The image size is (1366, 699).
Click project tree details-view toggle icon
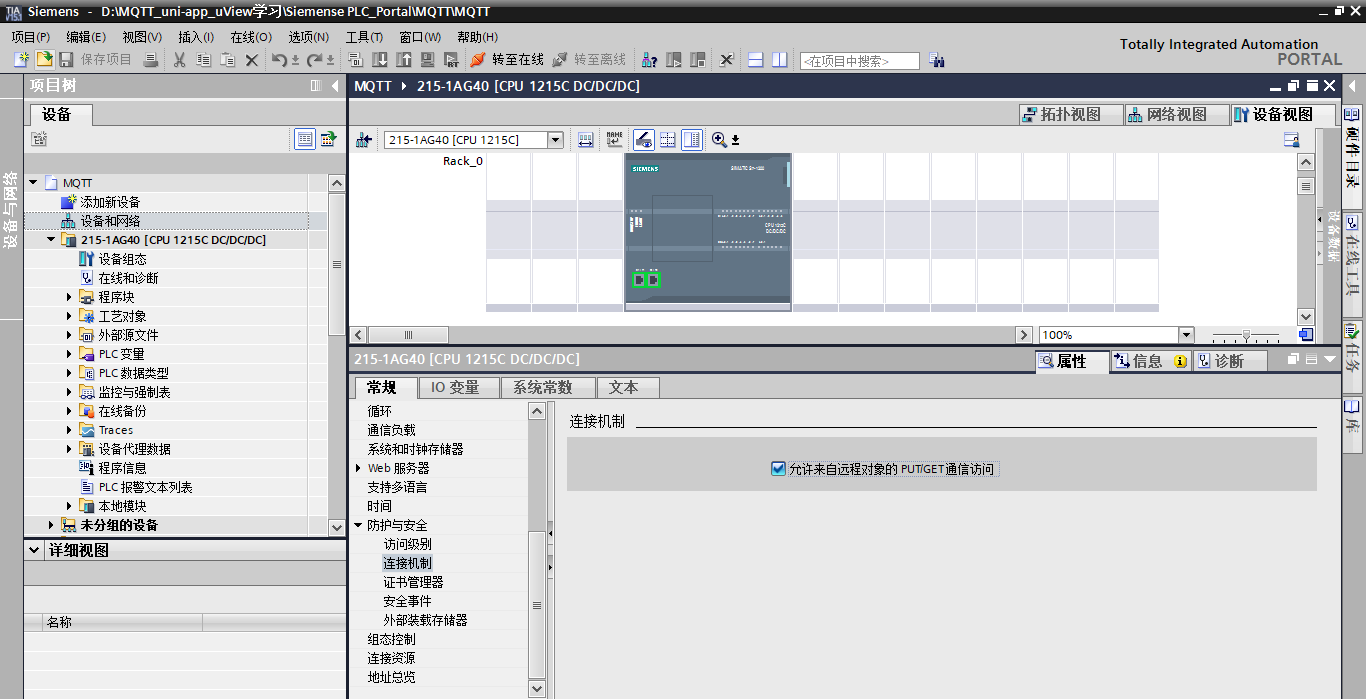(x=305, y=139)
